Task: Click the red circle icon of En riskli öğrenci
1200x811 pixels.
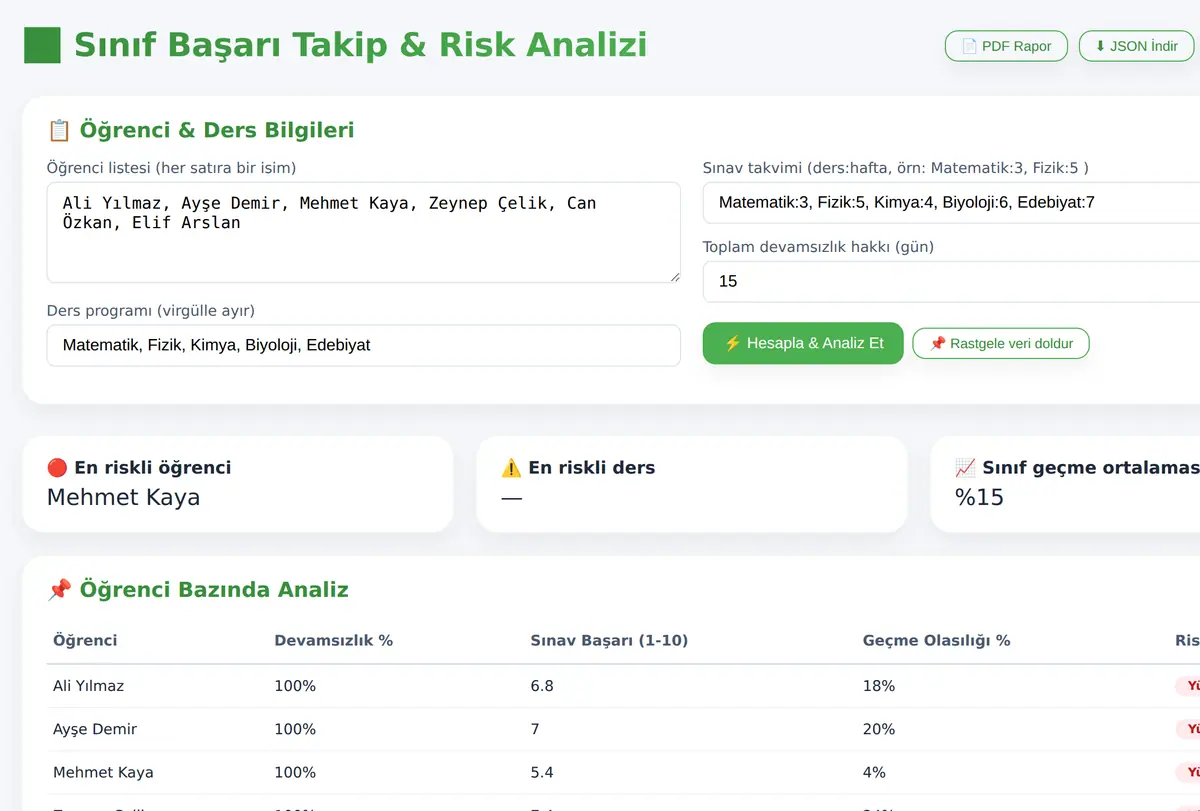Action: (x=57, y=467)
